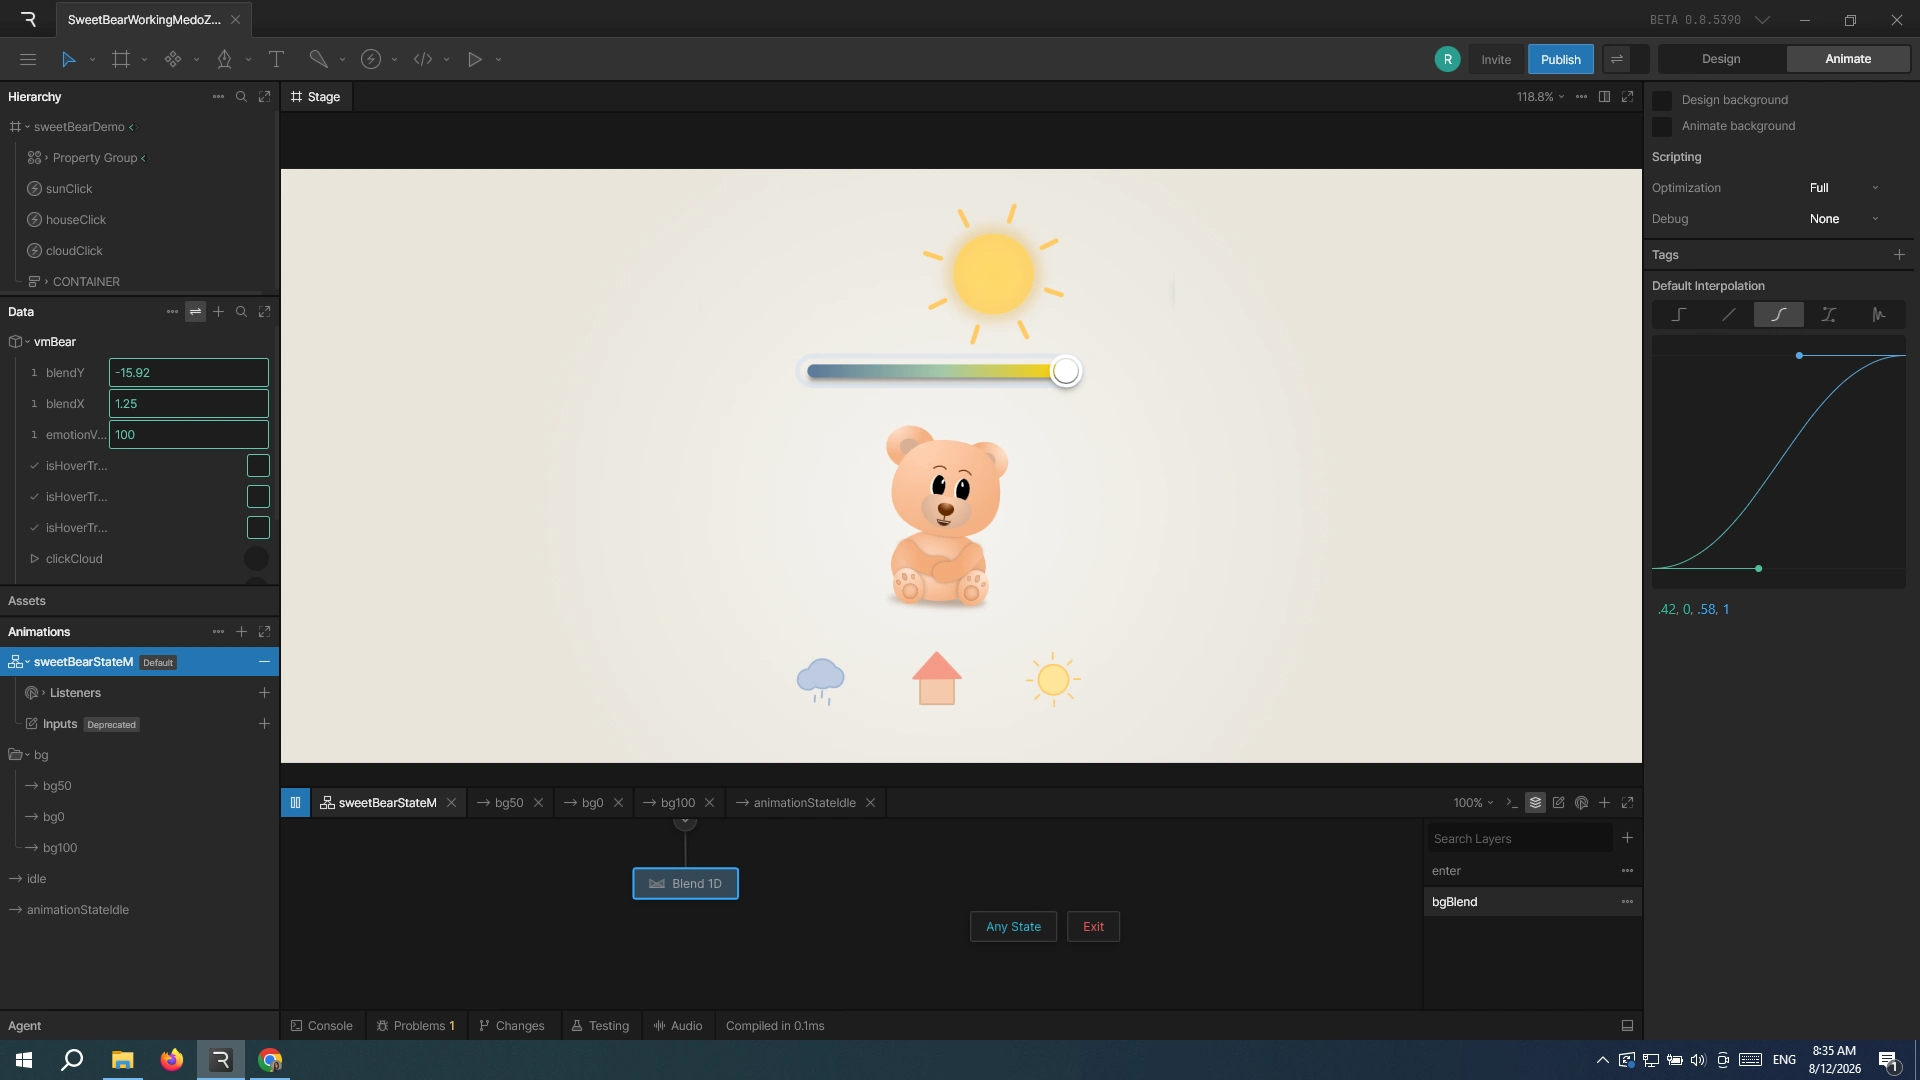1920x1080 pixels.
Task: Search in the Data panel
Action: pos(241,312)
